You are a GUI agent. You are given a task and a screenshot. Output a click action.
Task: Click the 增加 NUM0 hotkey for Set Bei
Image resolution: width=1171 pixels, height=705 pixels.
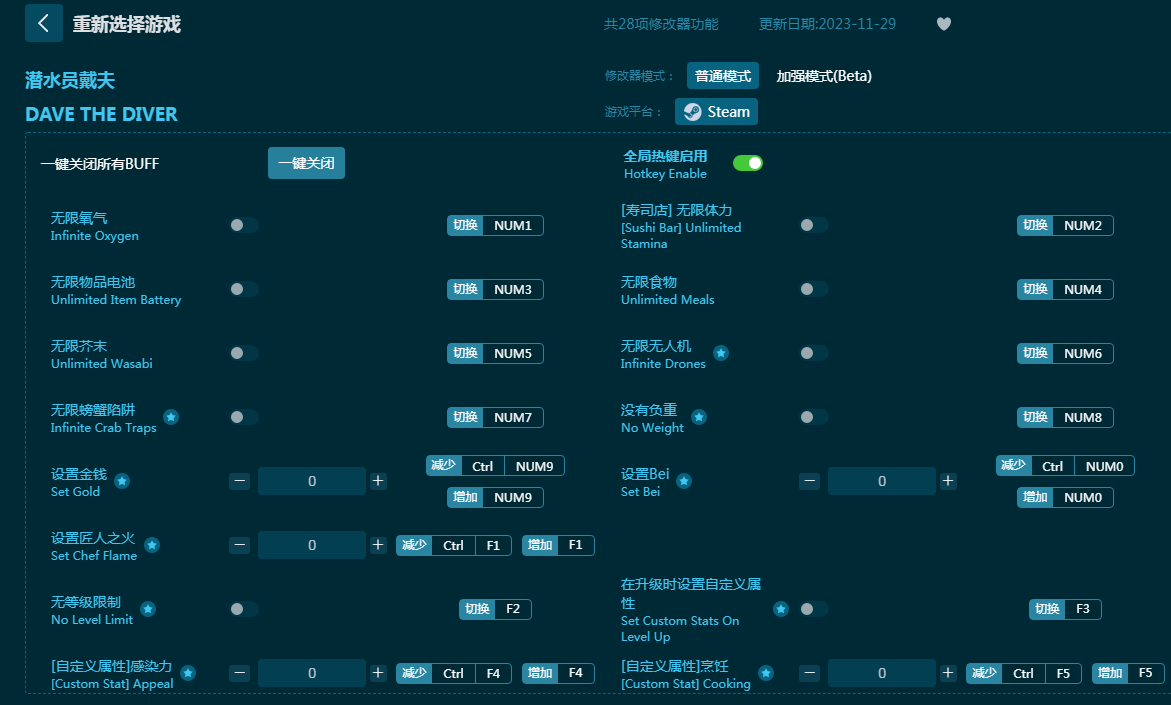tap(1065, 497)
